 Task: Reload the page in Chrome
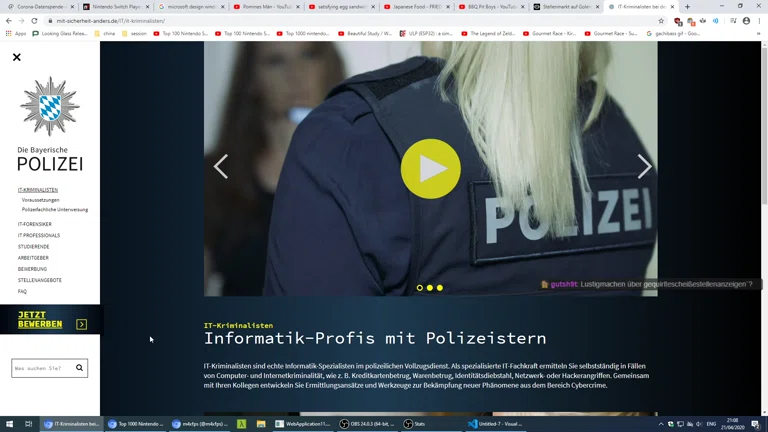coord(34,20)
